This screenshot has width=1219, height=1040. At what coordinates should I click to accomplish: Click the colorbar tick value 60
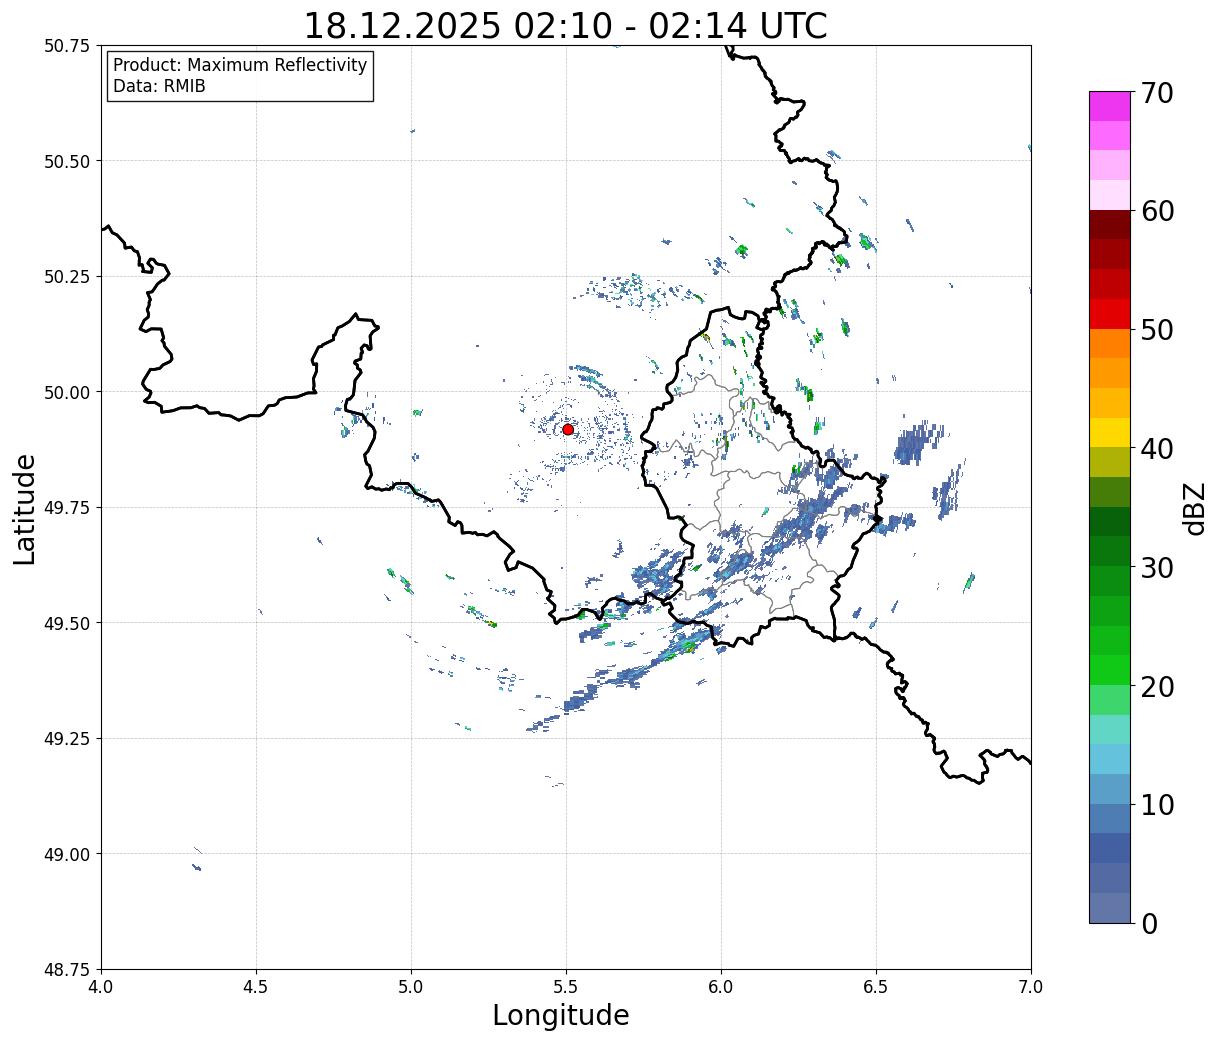tap(1157, 211)
